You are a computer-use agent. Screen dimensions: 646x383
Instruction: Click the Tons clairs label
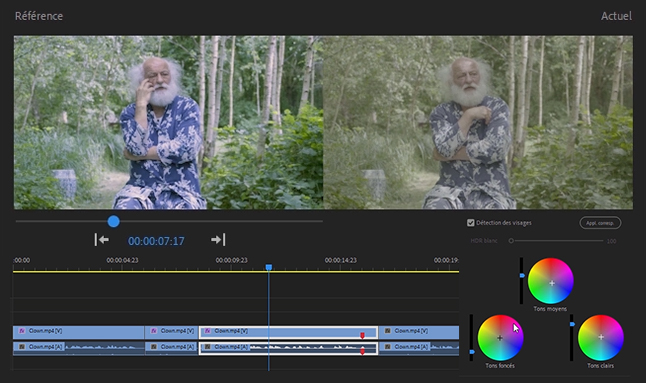[600, 366]
